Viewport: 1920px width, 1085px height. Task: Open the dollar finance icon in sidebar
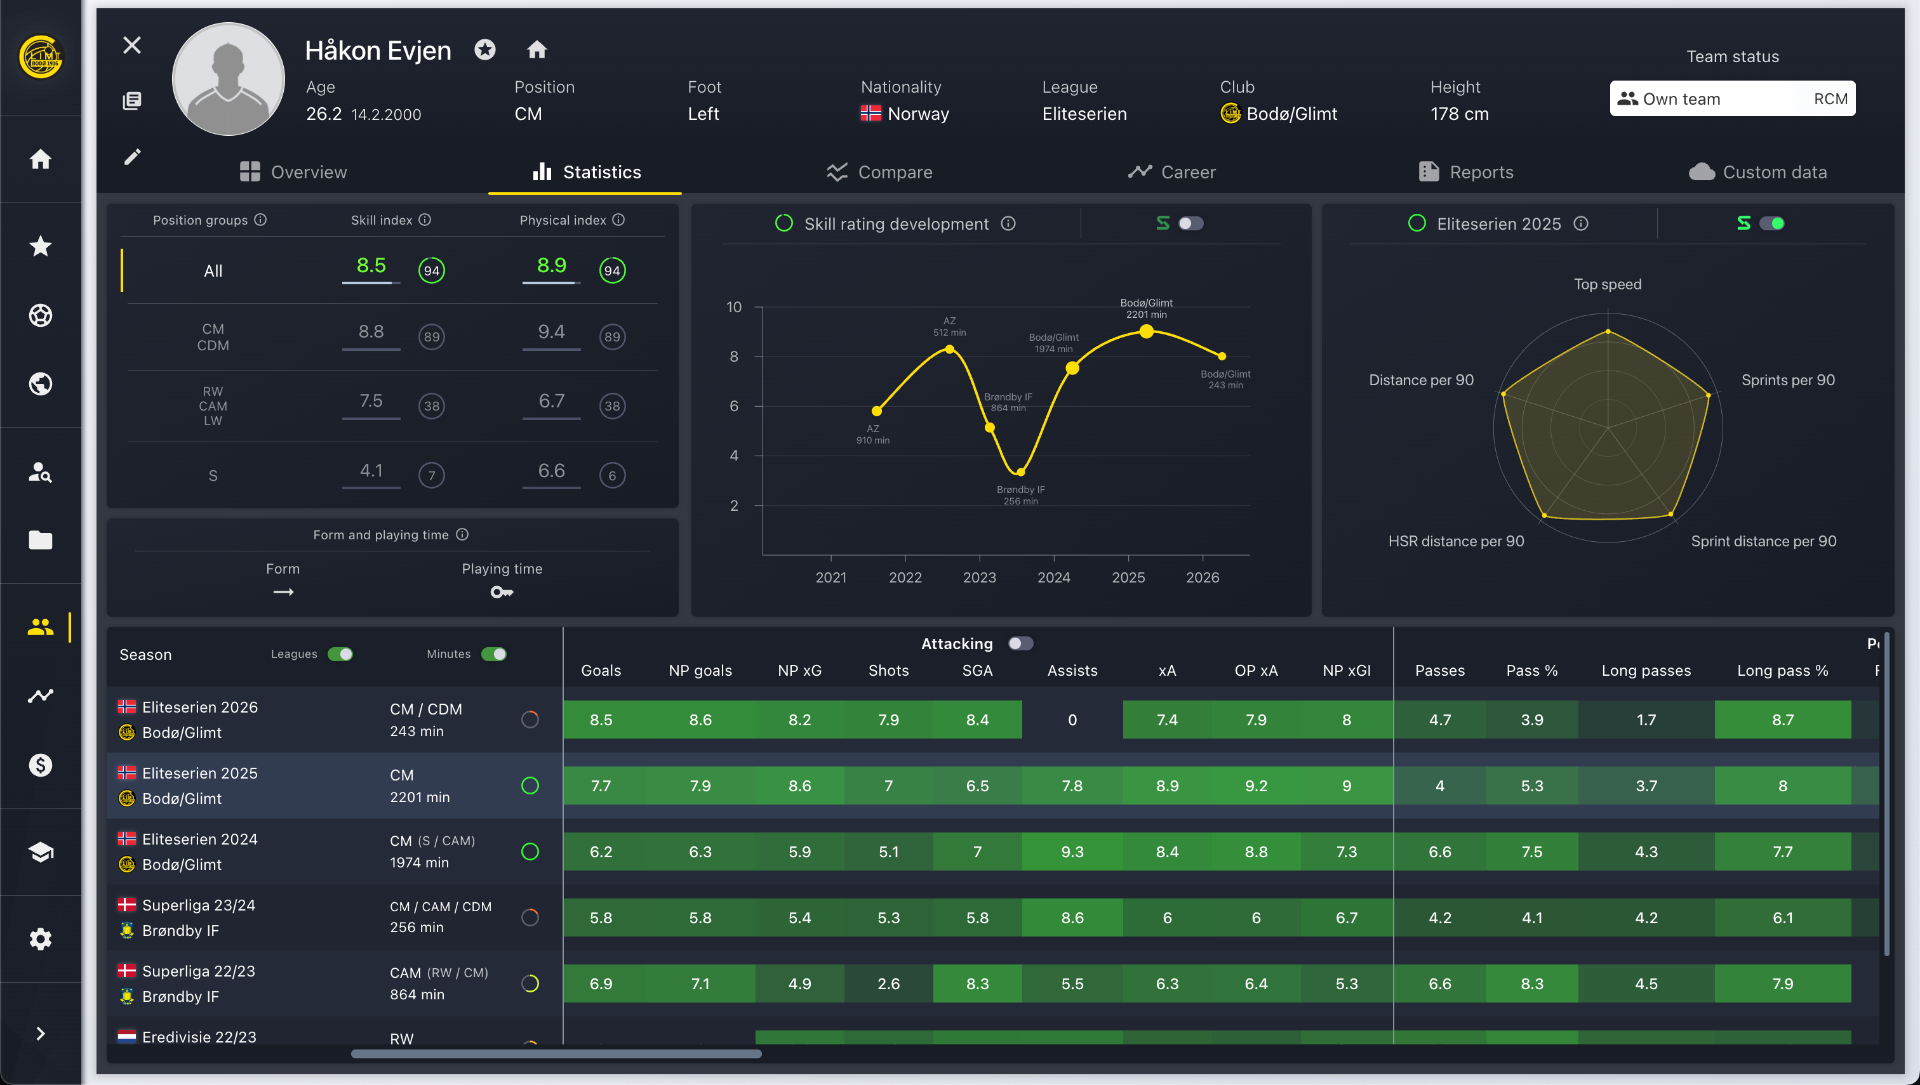(x=40, y=765)
